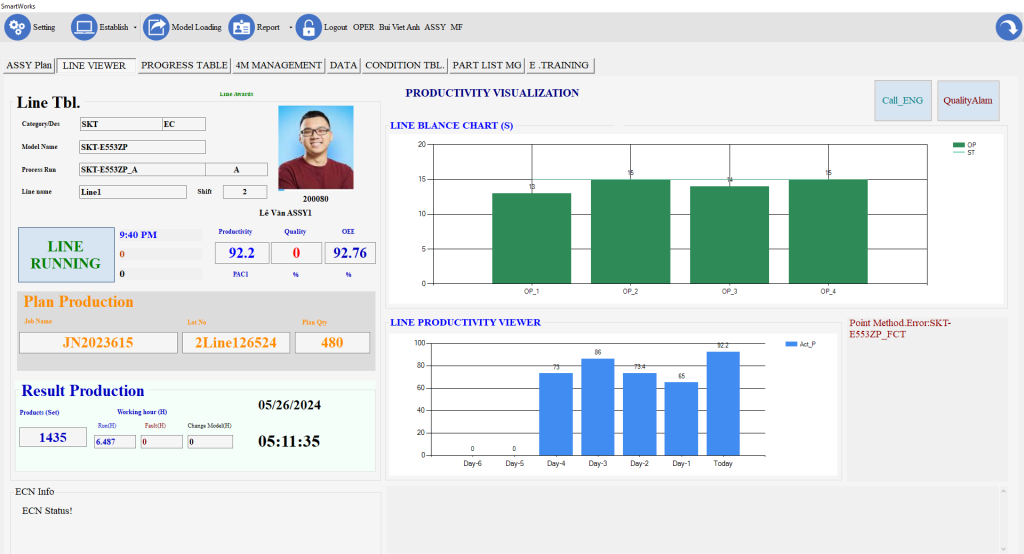Click the OP_4 bar in line balance chart
The height and width of the screenshot is (554, 1024).
[x=828, y=231]
